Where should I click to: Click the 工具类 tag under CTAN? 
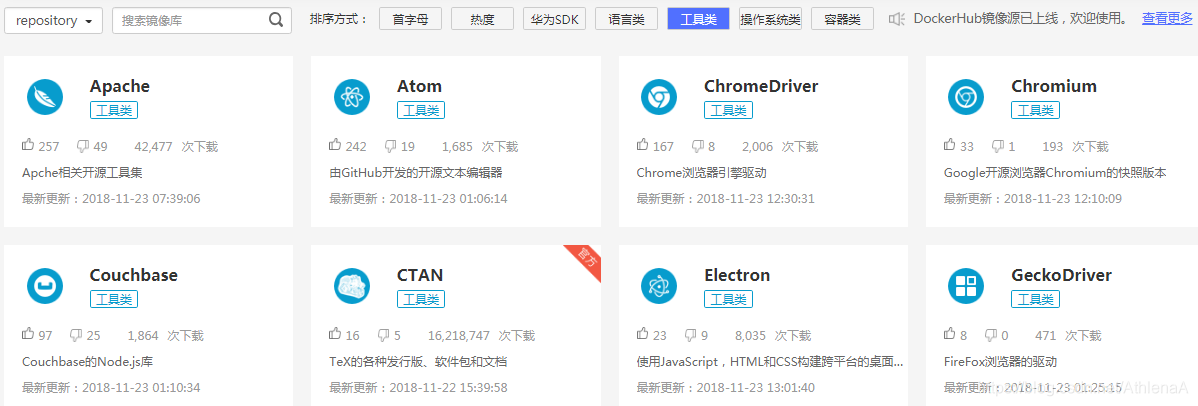click(421, 299)
